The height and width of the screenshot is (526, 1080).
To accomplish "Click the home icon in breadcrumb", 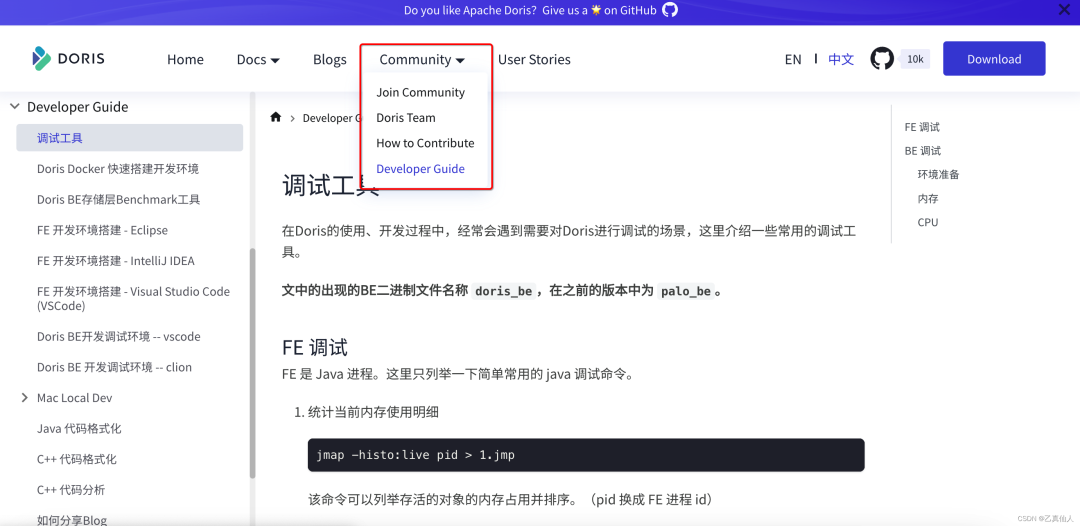I will coord(276,117).
